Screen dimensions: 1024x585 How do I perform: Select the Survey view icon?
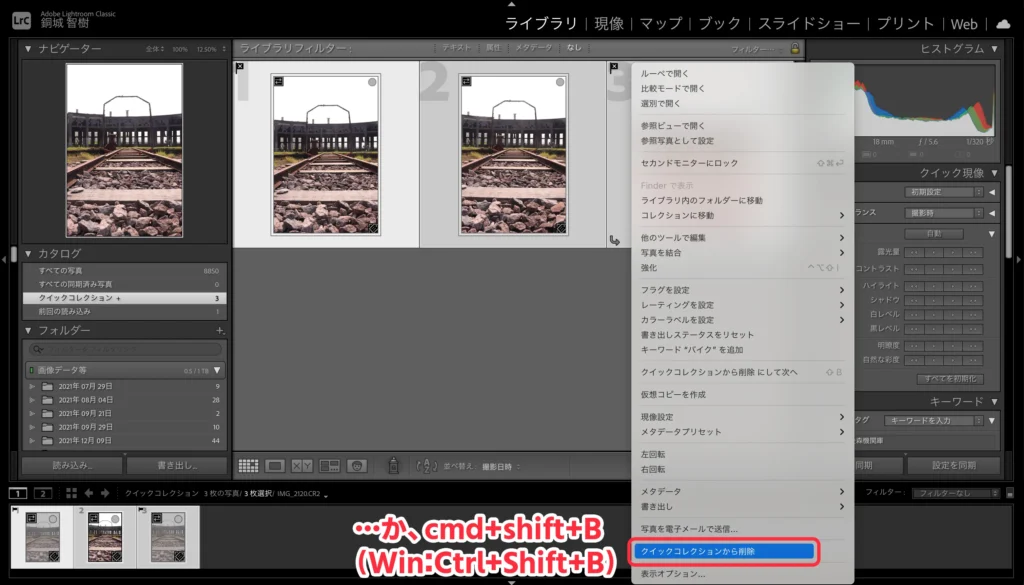point(330,464)
